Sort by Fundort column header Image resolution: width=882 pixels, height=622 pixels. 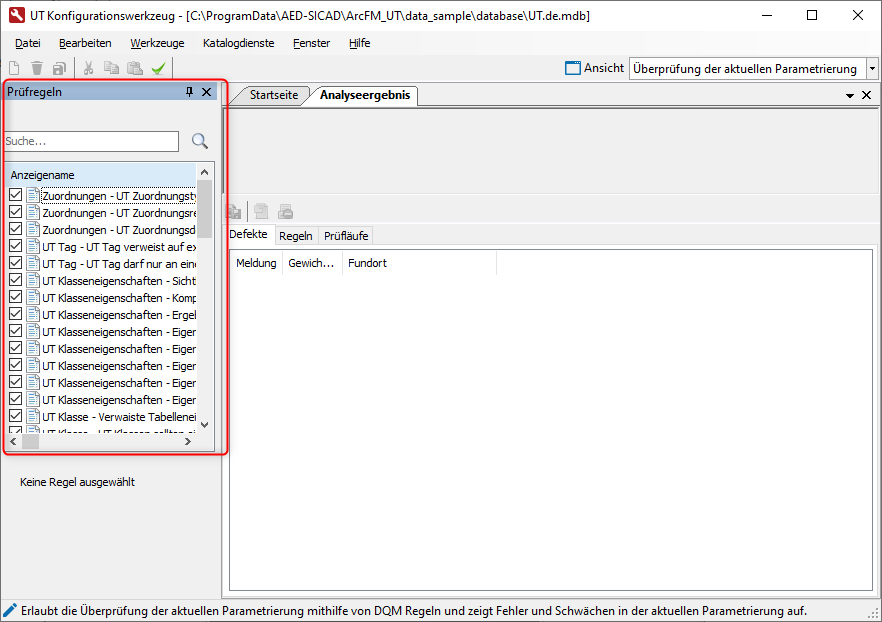(419, 263)
